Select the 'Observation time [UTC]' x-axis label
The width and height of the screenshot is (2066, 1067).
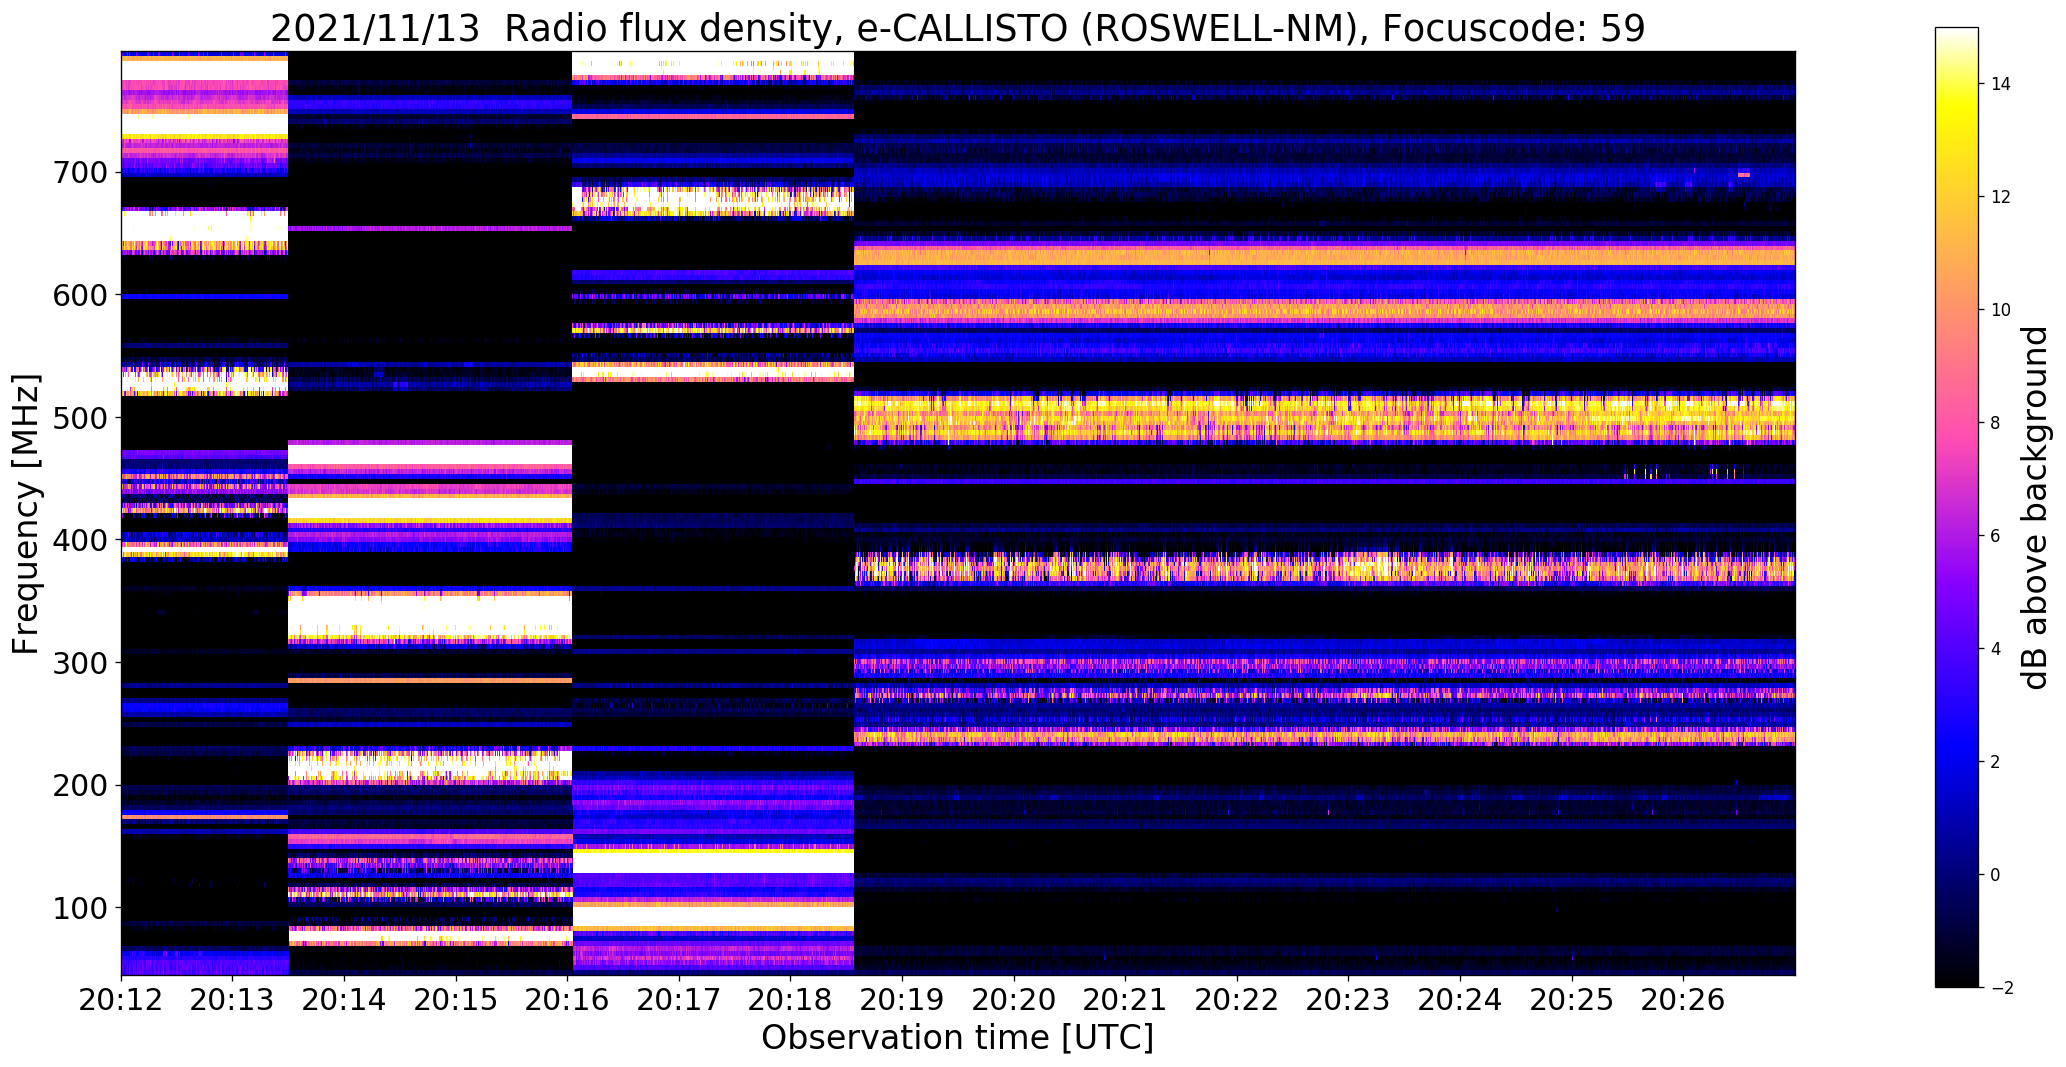[957, 1037]
